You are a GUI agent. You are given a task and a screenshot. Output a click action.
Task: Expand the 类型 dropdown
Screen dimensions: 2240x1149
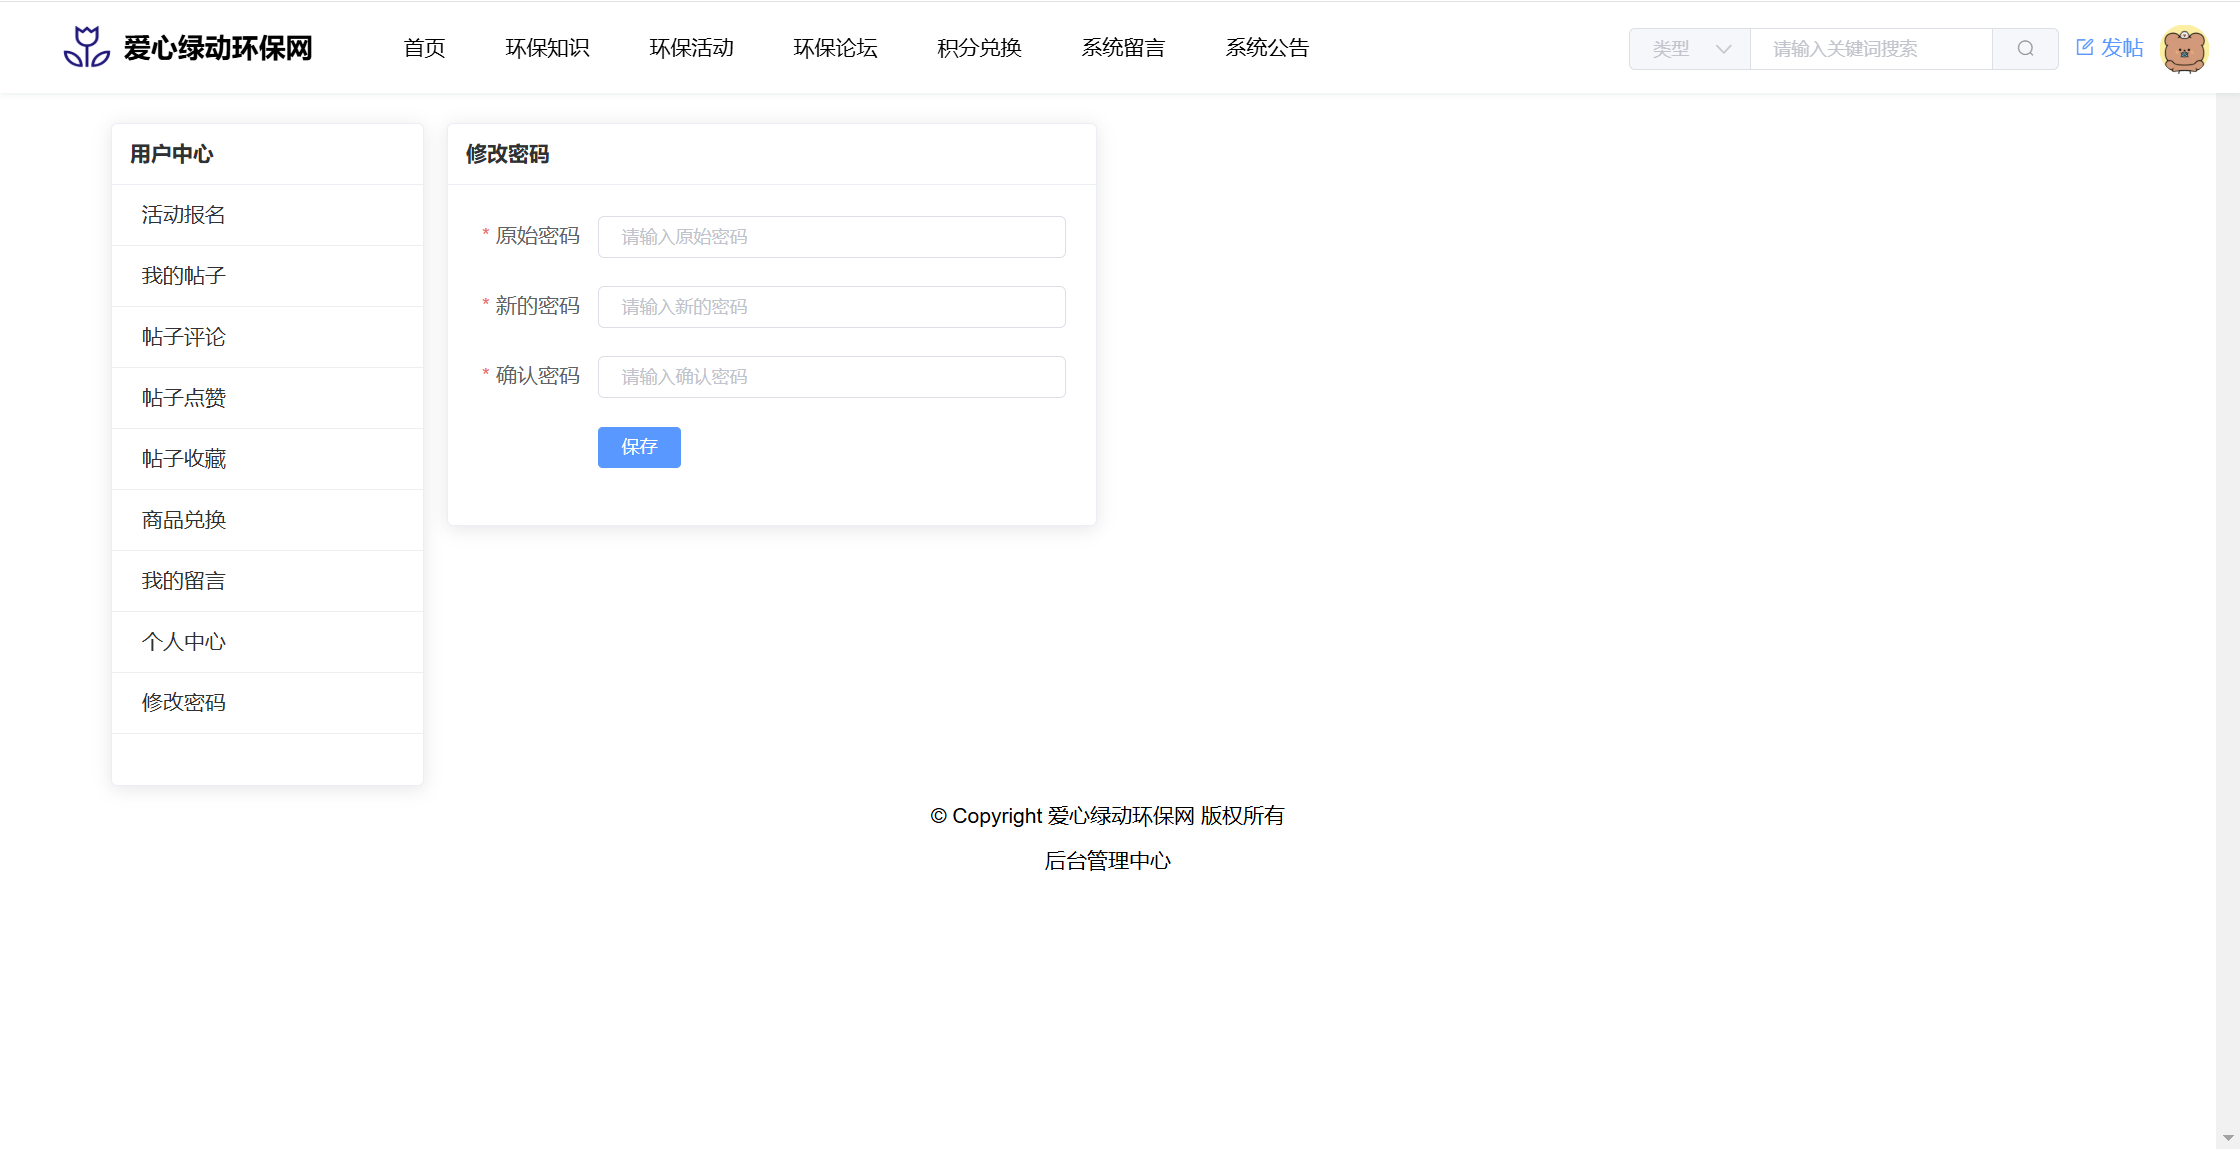click(1689, 48)
